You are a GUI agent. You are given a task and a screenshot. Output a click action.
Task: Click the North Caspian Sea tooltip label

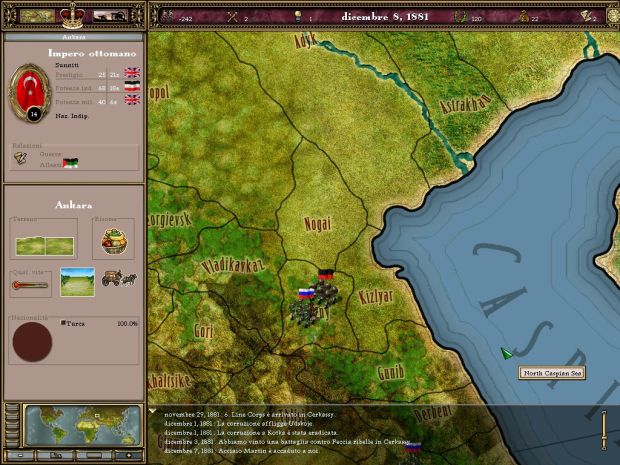[552, 373]
